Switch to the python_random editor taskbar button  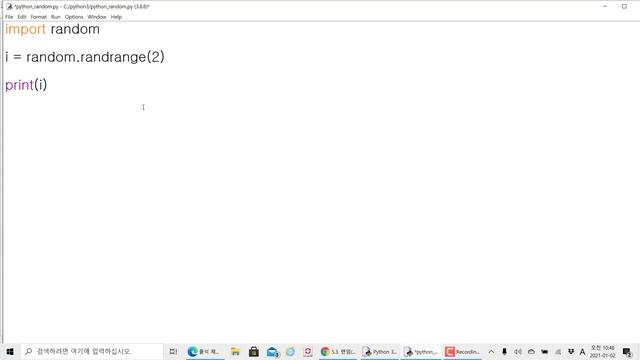click(x=422, y=351)
